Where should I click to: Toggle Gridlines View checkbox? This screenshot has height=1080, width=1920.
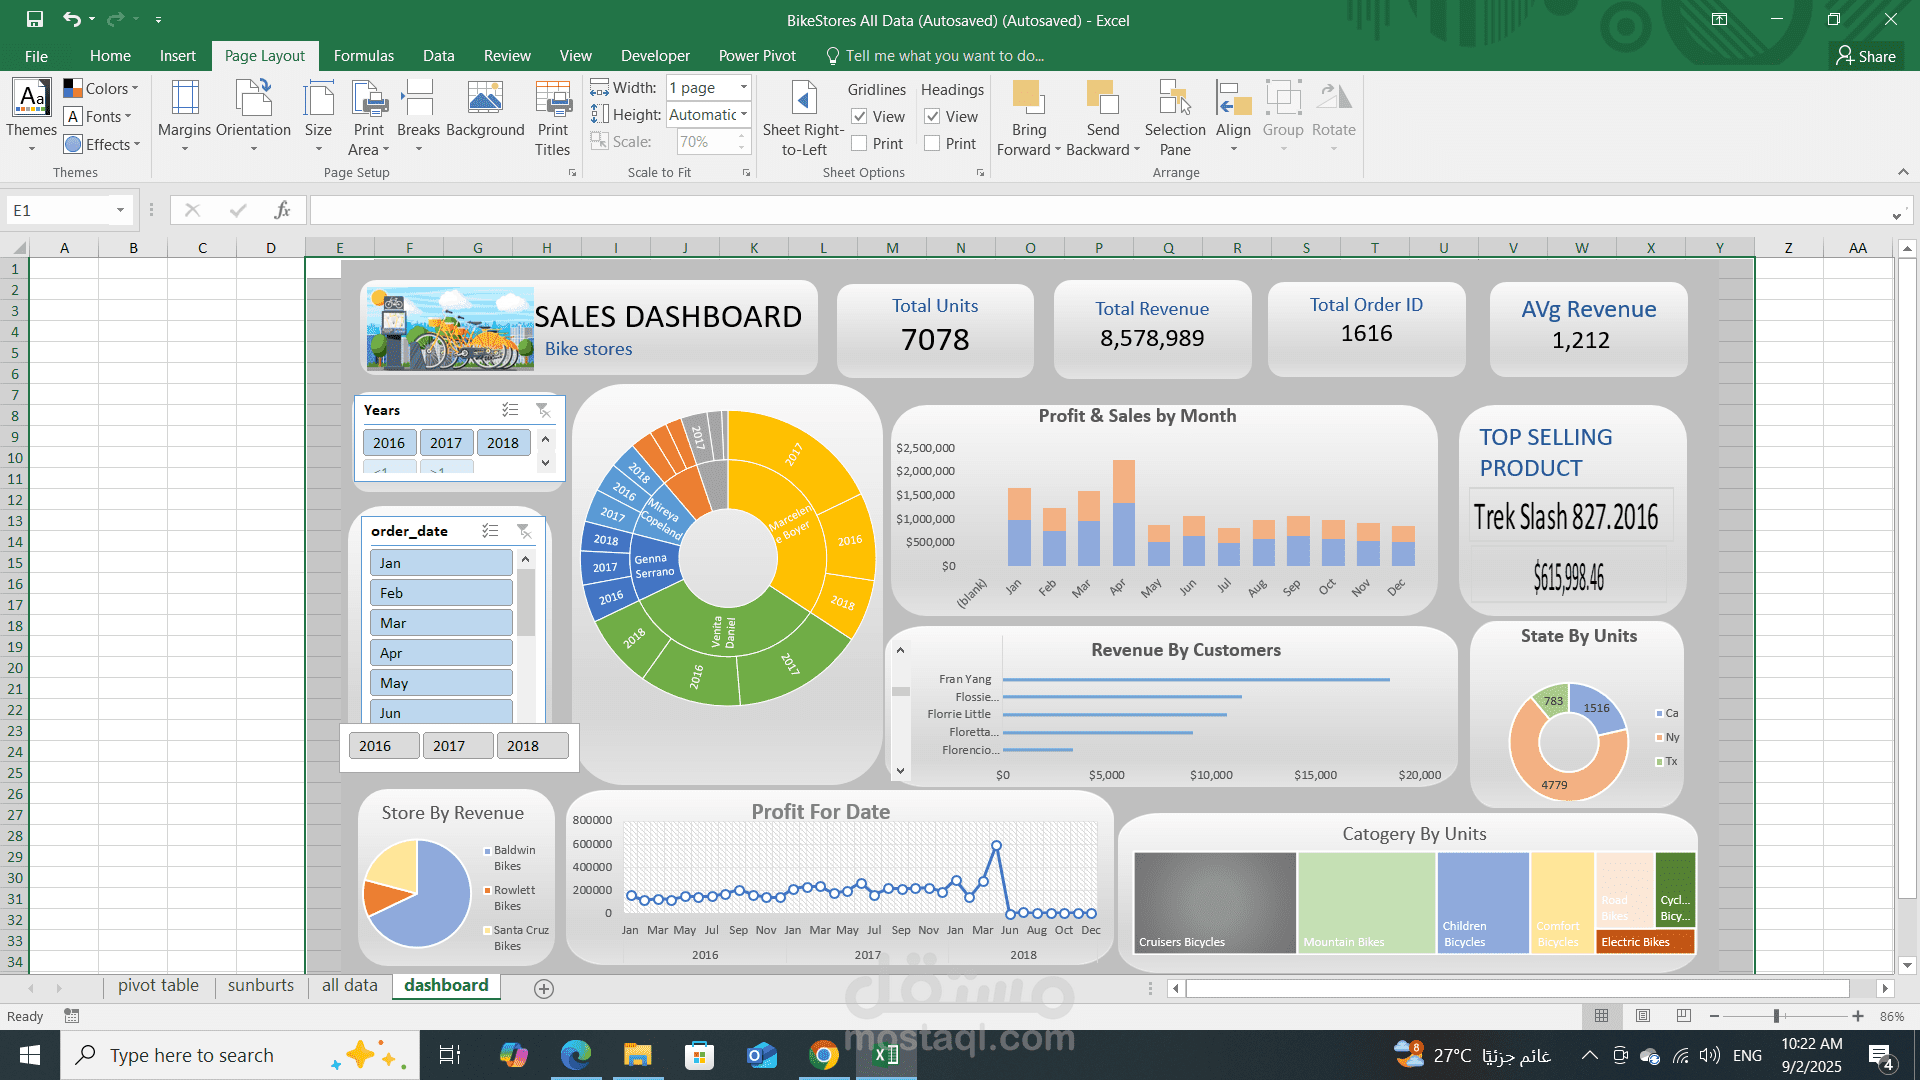[x=859, y=117]
